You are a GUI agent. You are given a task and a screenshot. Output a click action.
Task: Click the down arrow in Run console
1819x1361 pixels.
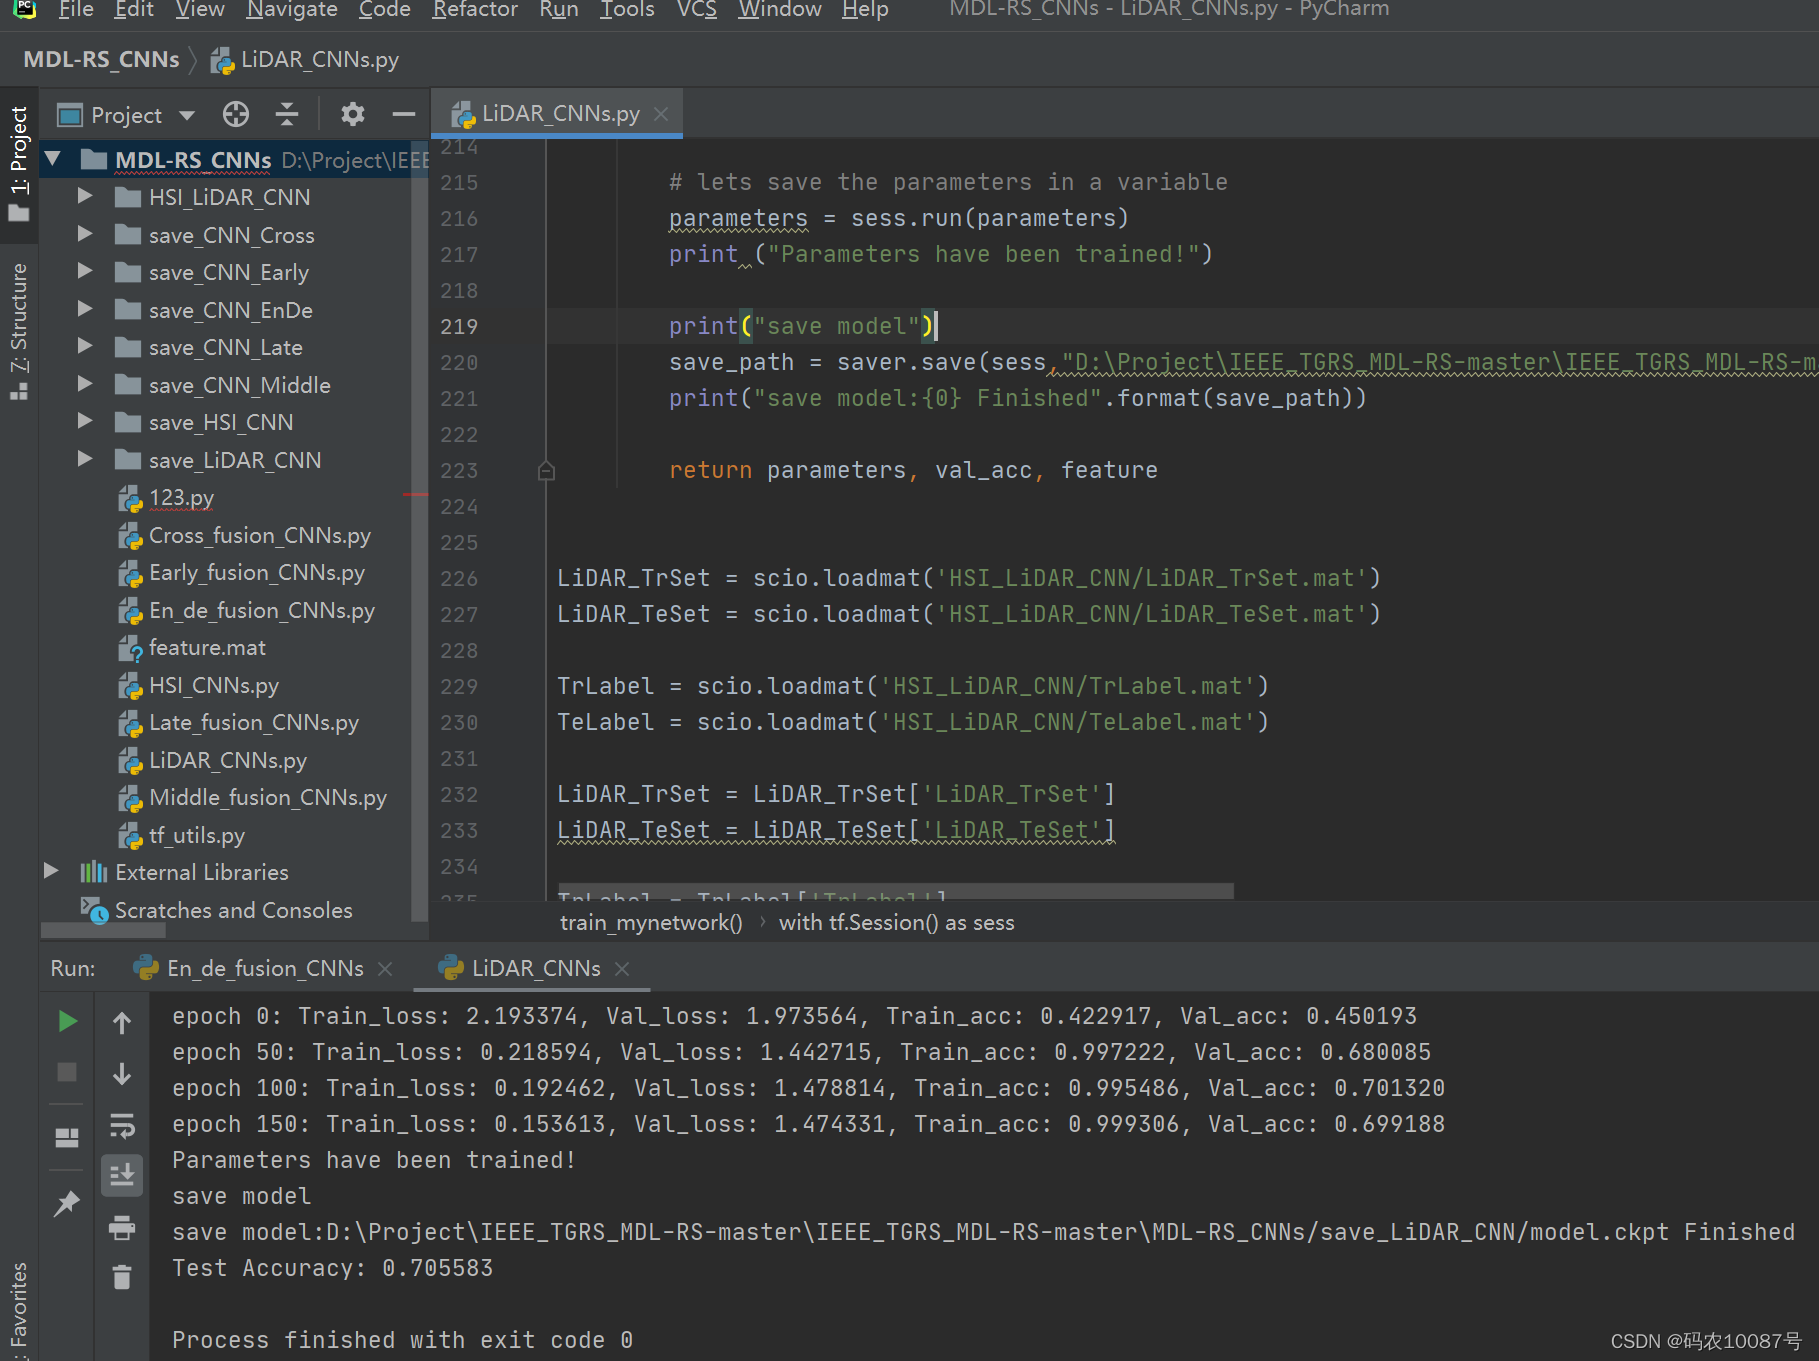[x=122, y=1074]
